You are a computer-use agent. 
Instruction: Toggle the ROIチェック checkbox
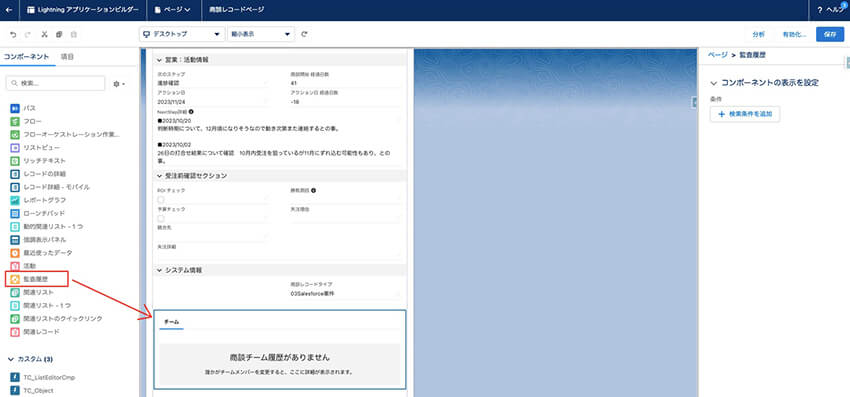coord(161,200)
